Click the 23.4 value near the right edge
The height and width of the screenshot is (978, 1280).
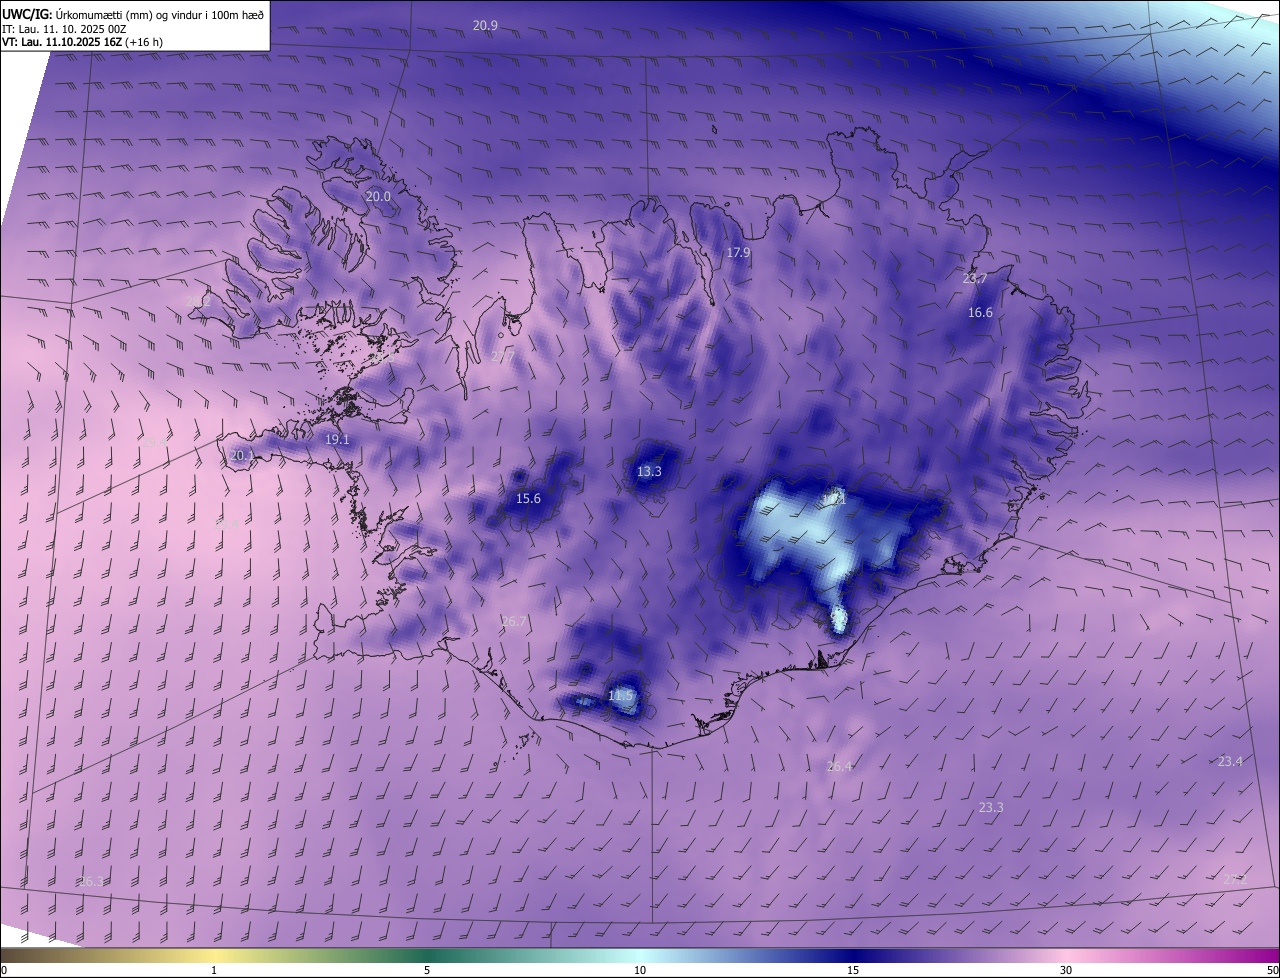1230,761
